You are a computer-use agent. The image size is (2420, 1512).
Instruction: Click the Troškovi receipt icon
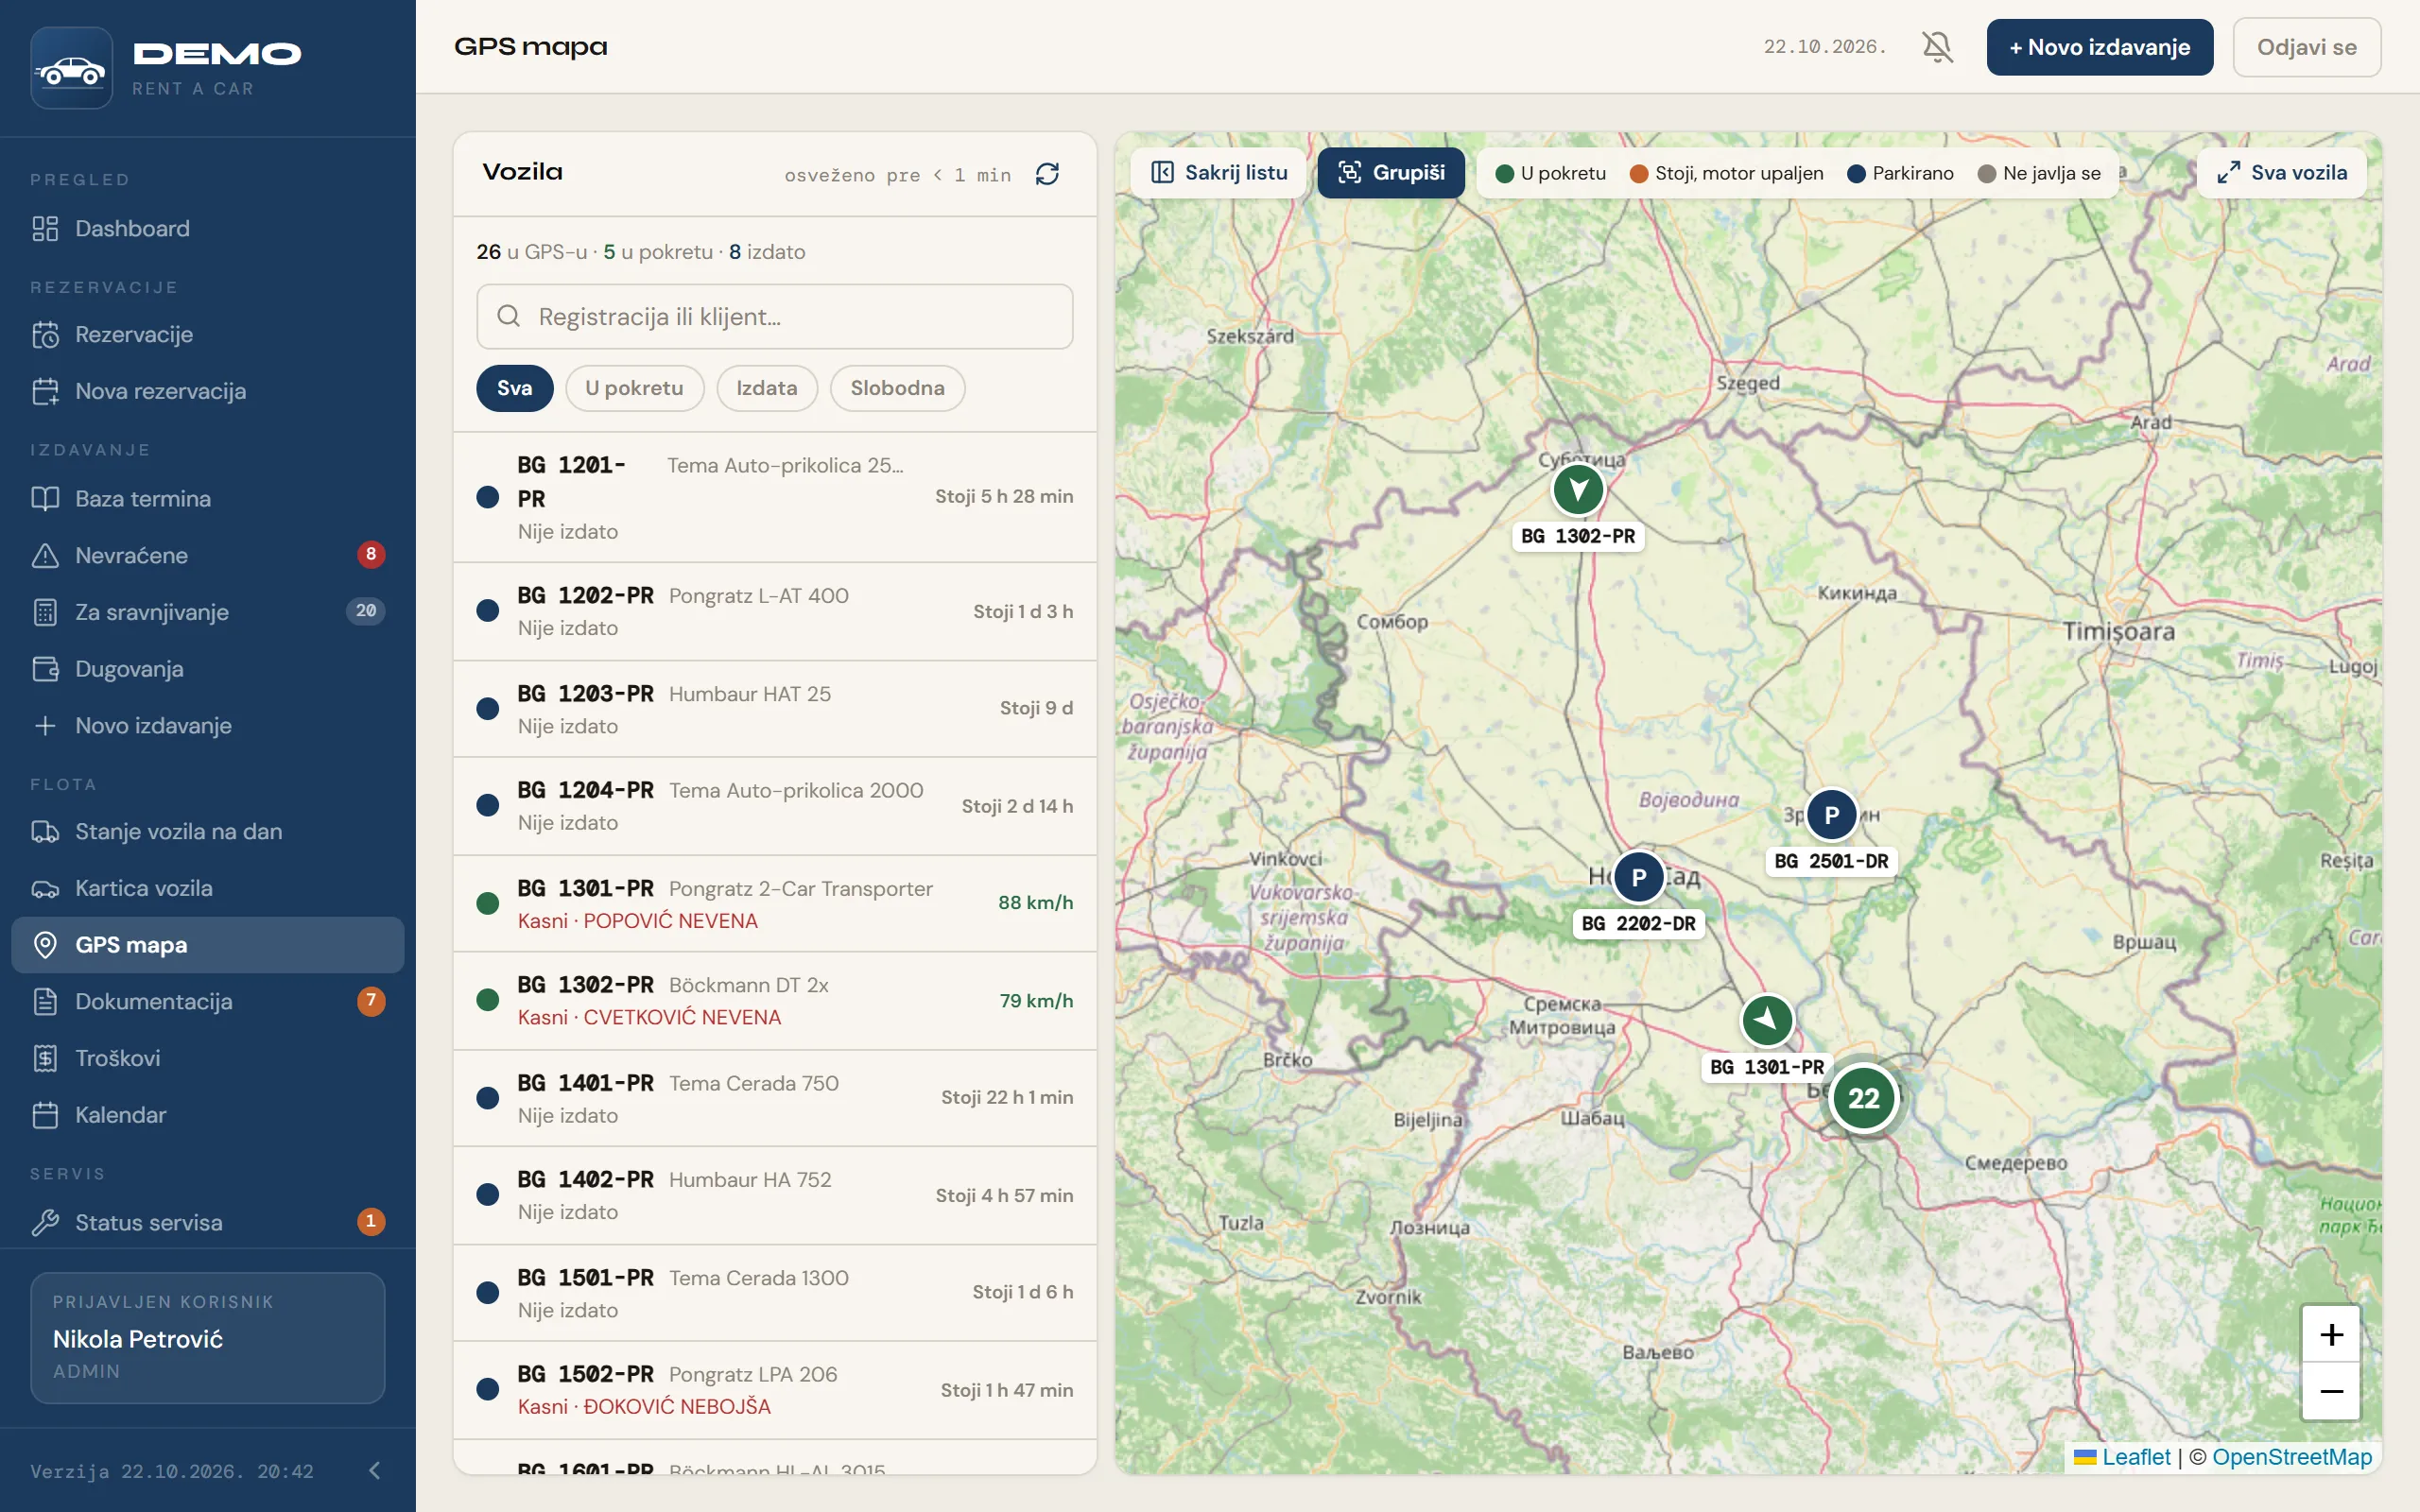[x=45, y=1058]
